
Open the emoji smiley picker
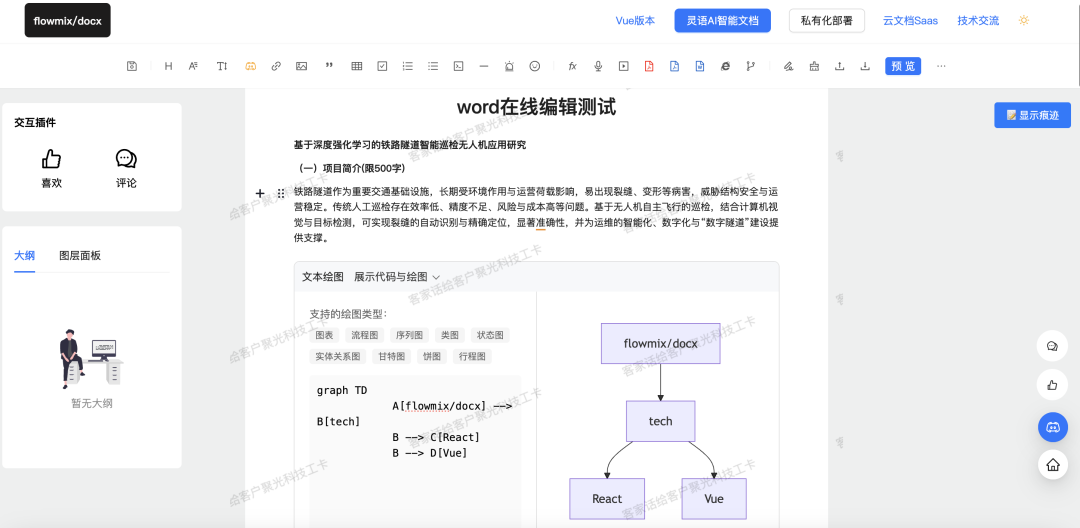pos(534,66)
